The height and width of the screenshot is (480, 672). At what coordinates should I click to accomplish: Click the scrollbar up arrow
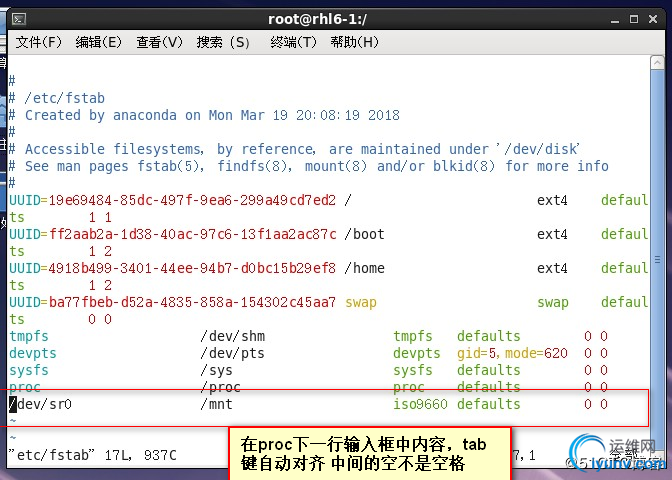657,63
